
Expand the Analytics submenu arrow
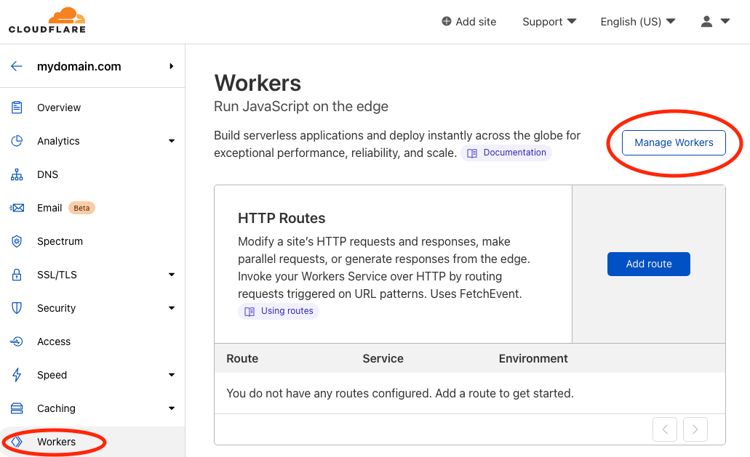click(171, 141)
